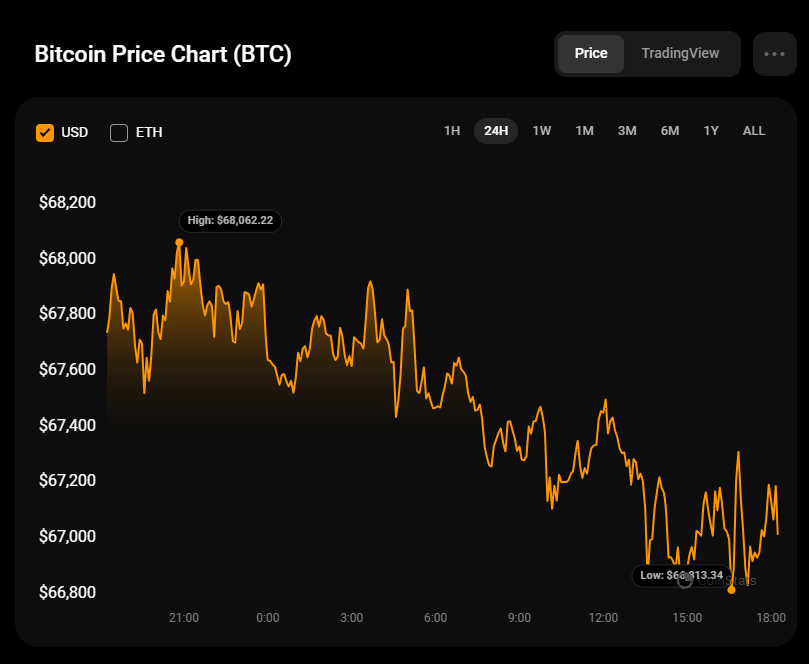Screen dimensions: 809x664
Task: Show the 3M price history
Action: pos(627,131)
